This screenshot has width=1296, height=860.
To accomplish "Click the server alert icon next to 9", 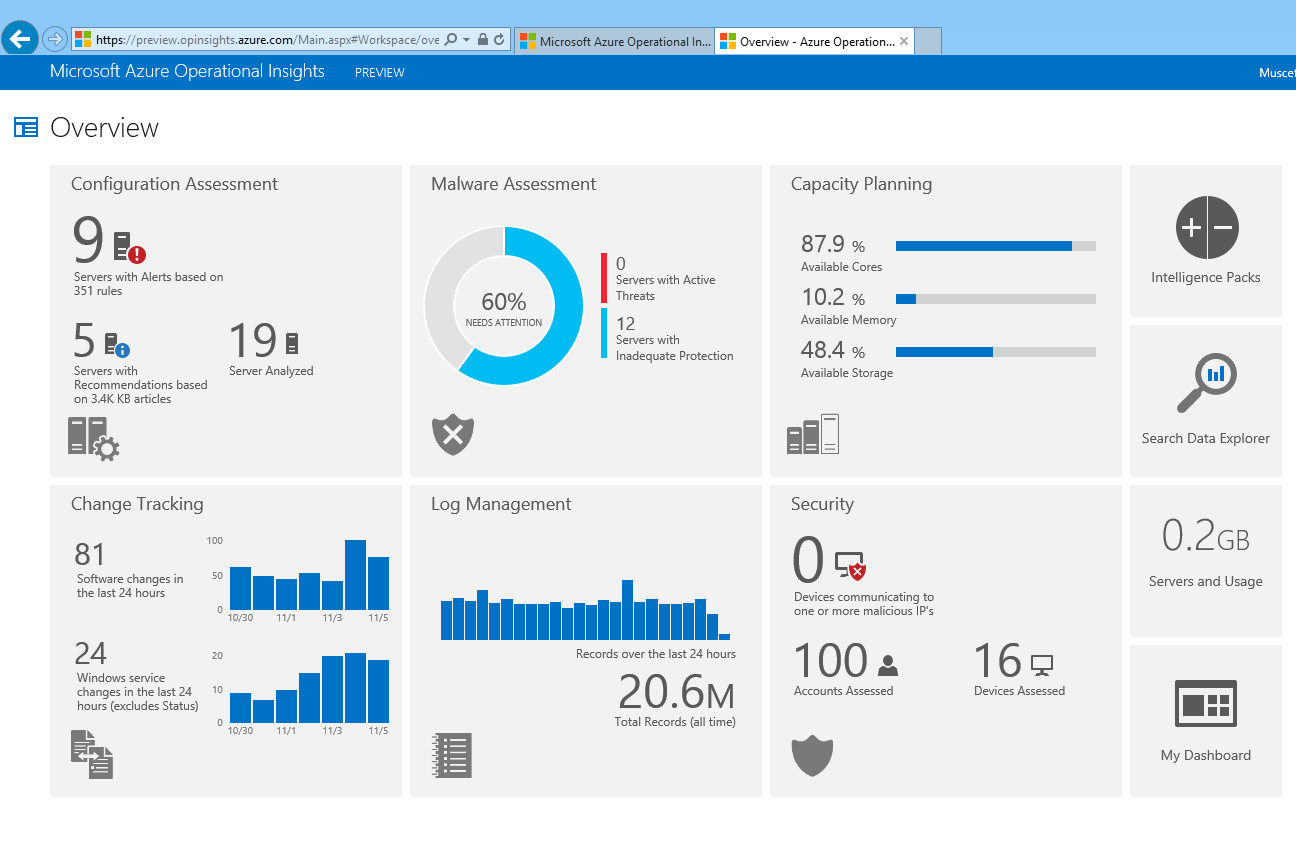I will coord(129,247).
